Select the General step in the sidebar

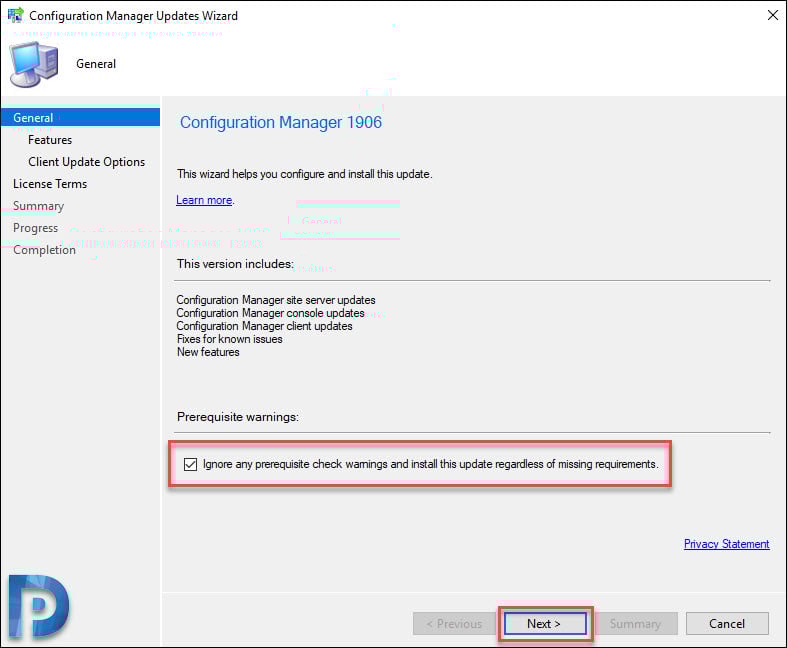(x=80, y=117)
